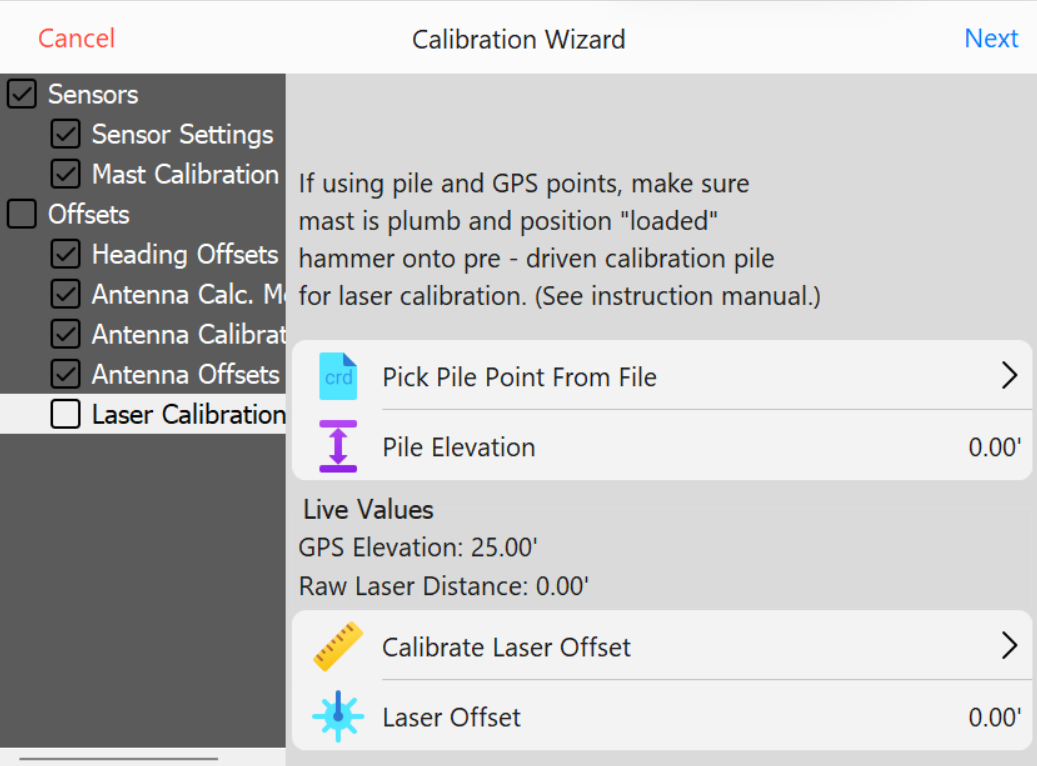The image size is (1037, 766).
Task: Select the Heading Offsets step
Action: coord(185,254)
